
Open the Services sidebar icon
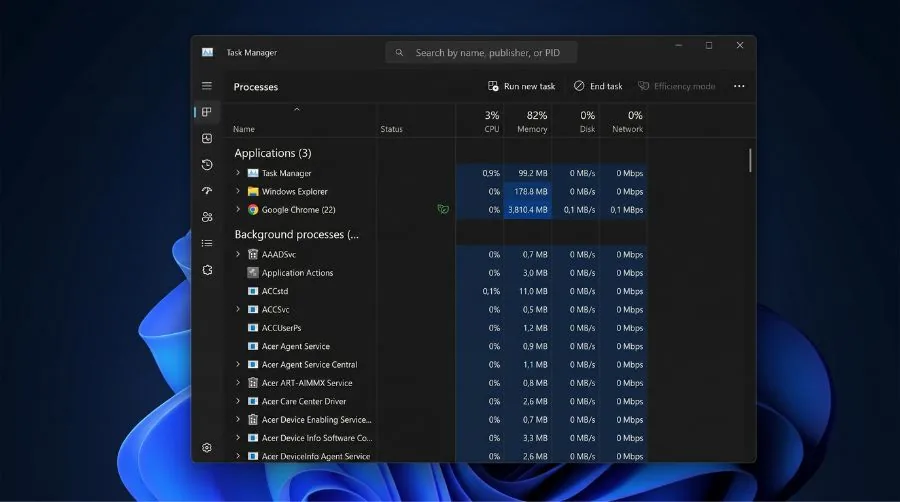click(x=207, y=270)
